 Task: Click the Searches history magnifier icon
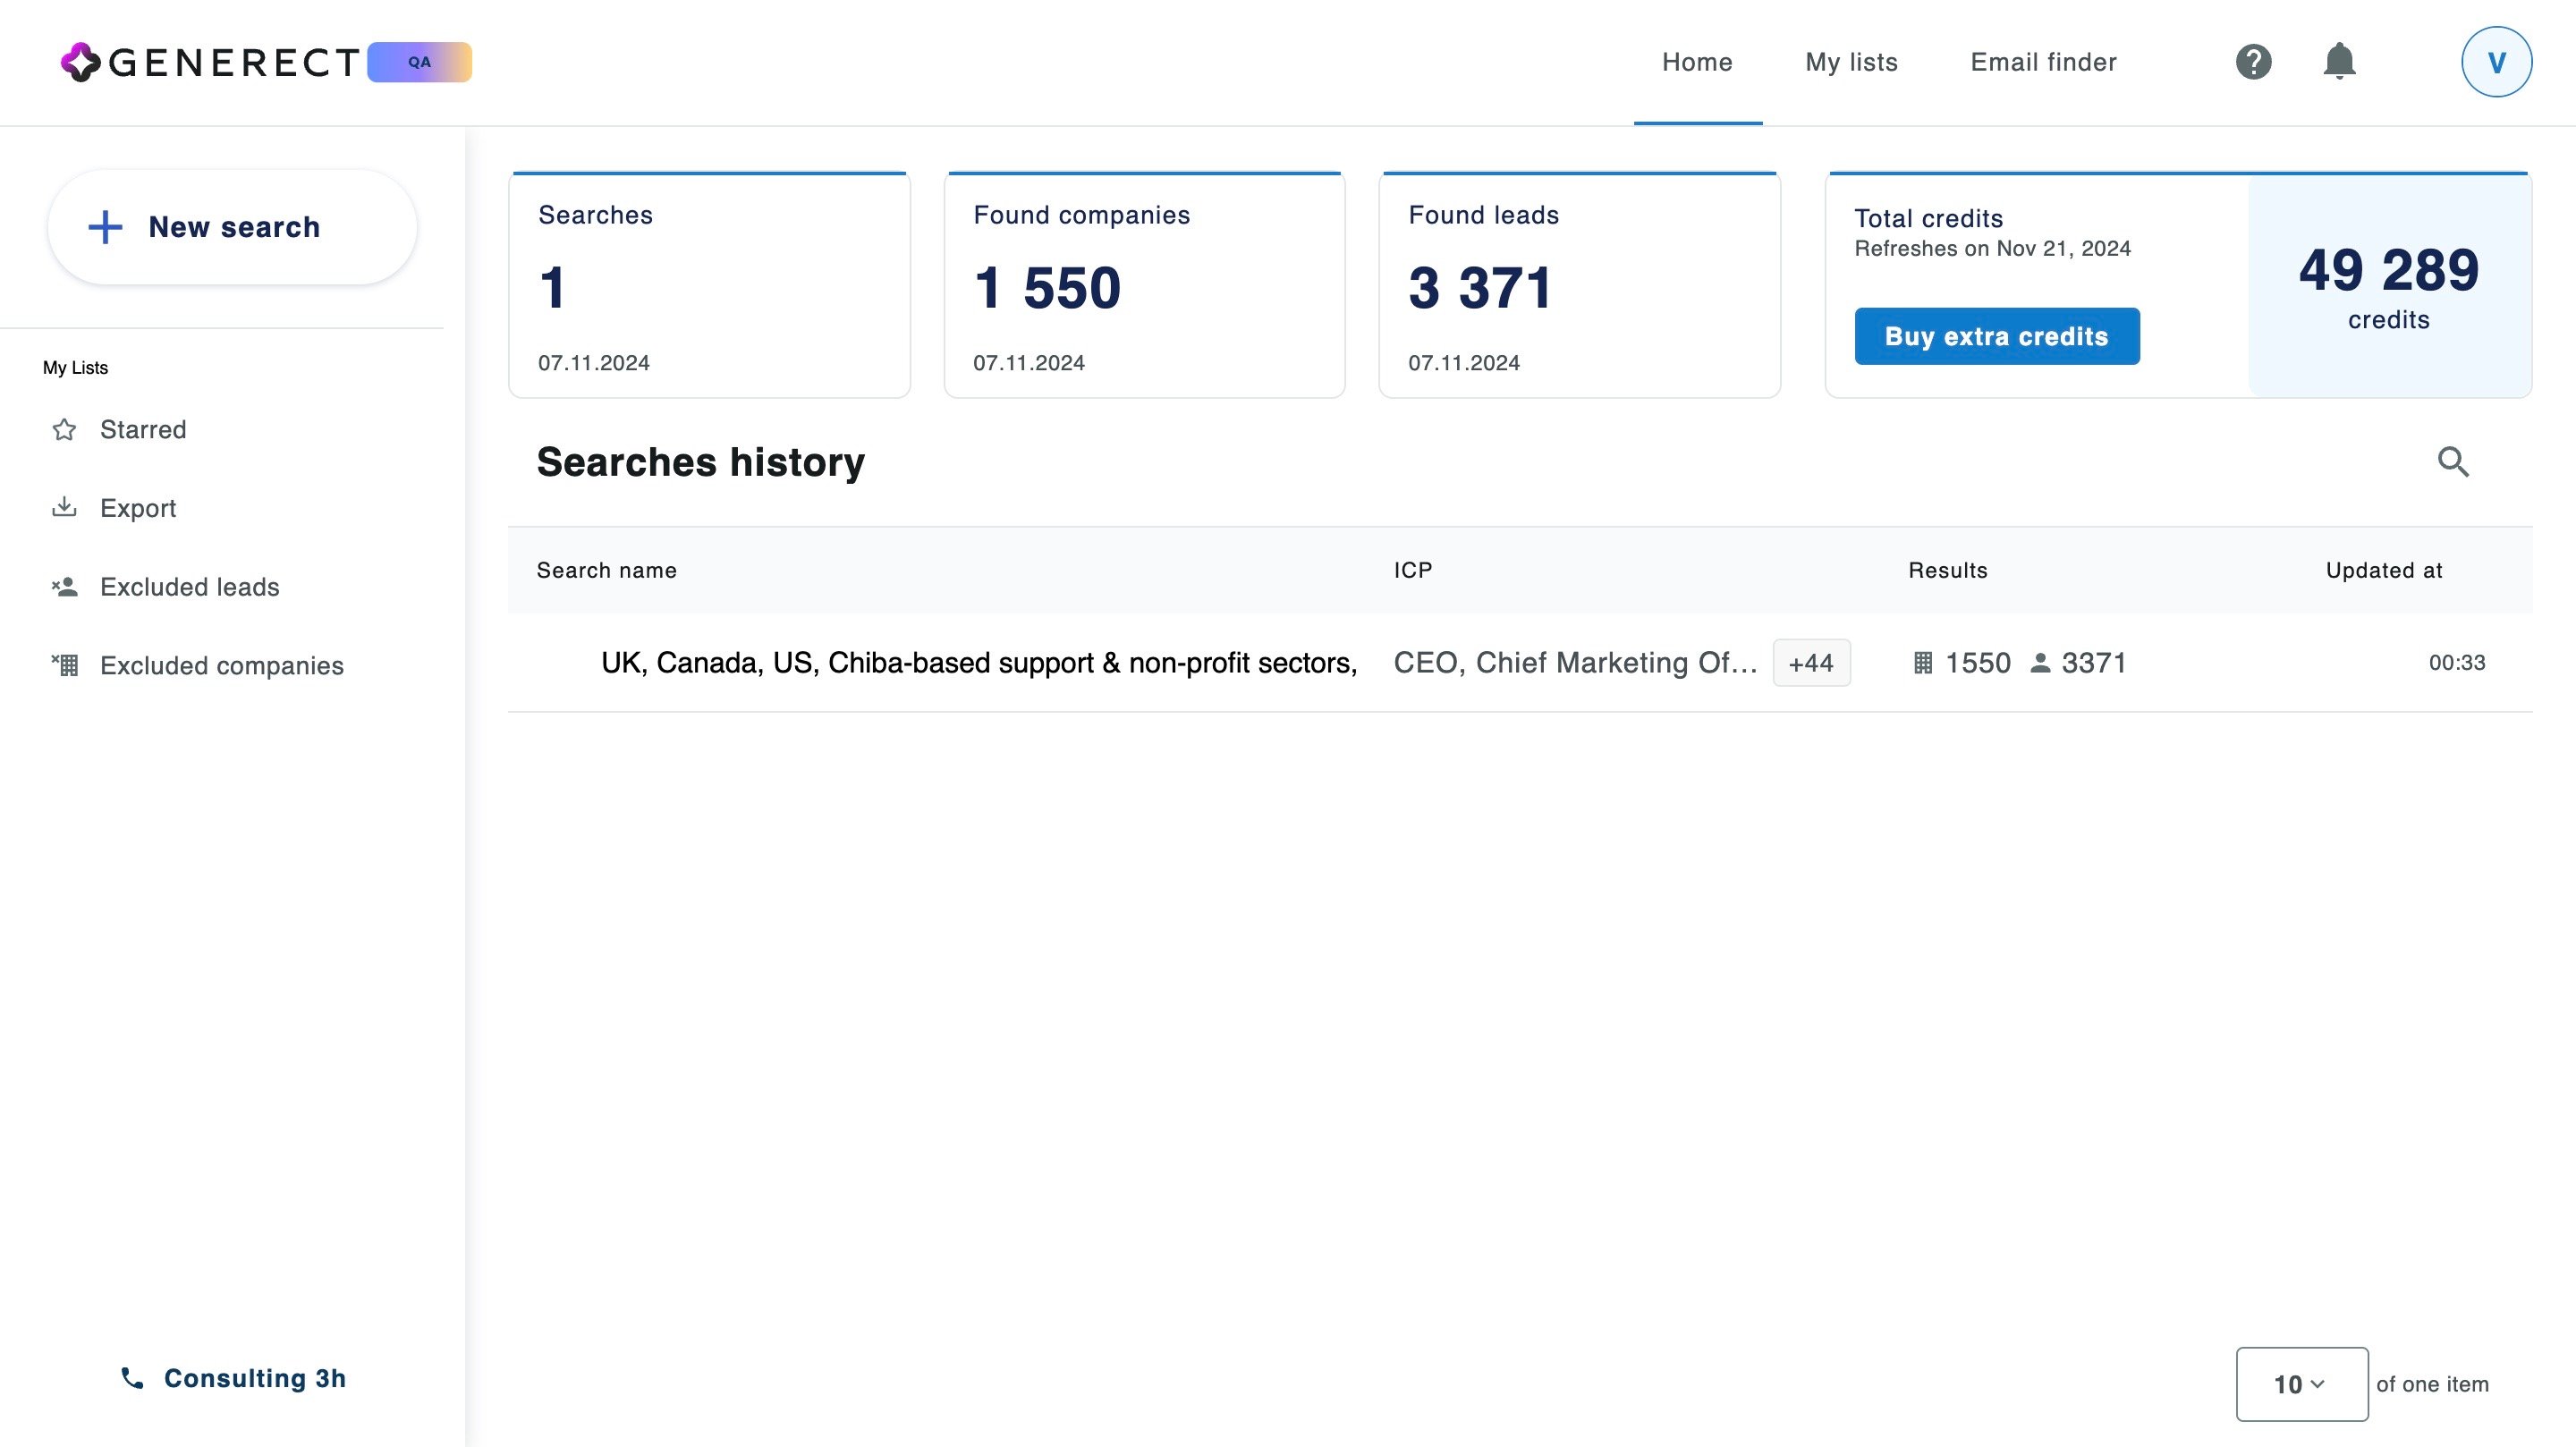click(x=2452, y=462)
